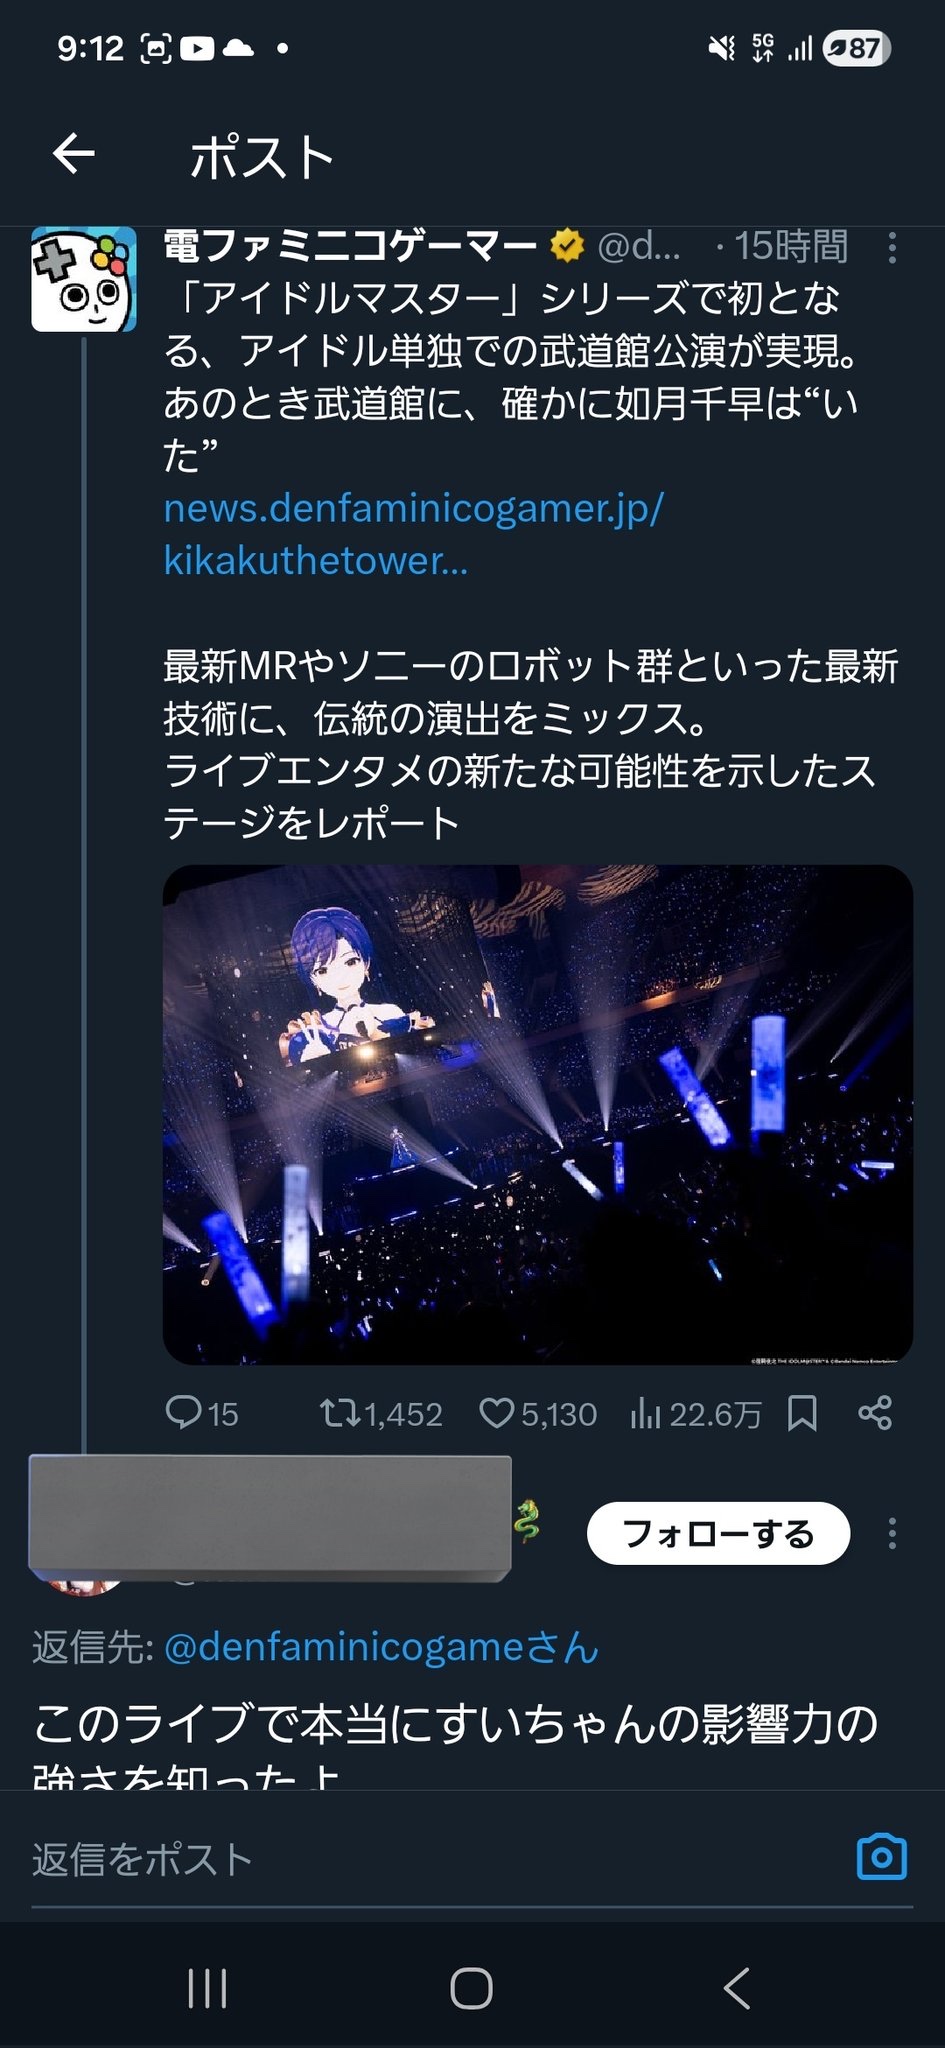Viewport: 945px width, 2048px height.
Task: Open more options for 電ファミニコゲーマー post
Action: (892, 248)
